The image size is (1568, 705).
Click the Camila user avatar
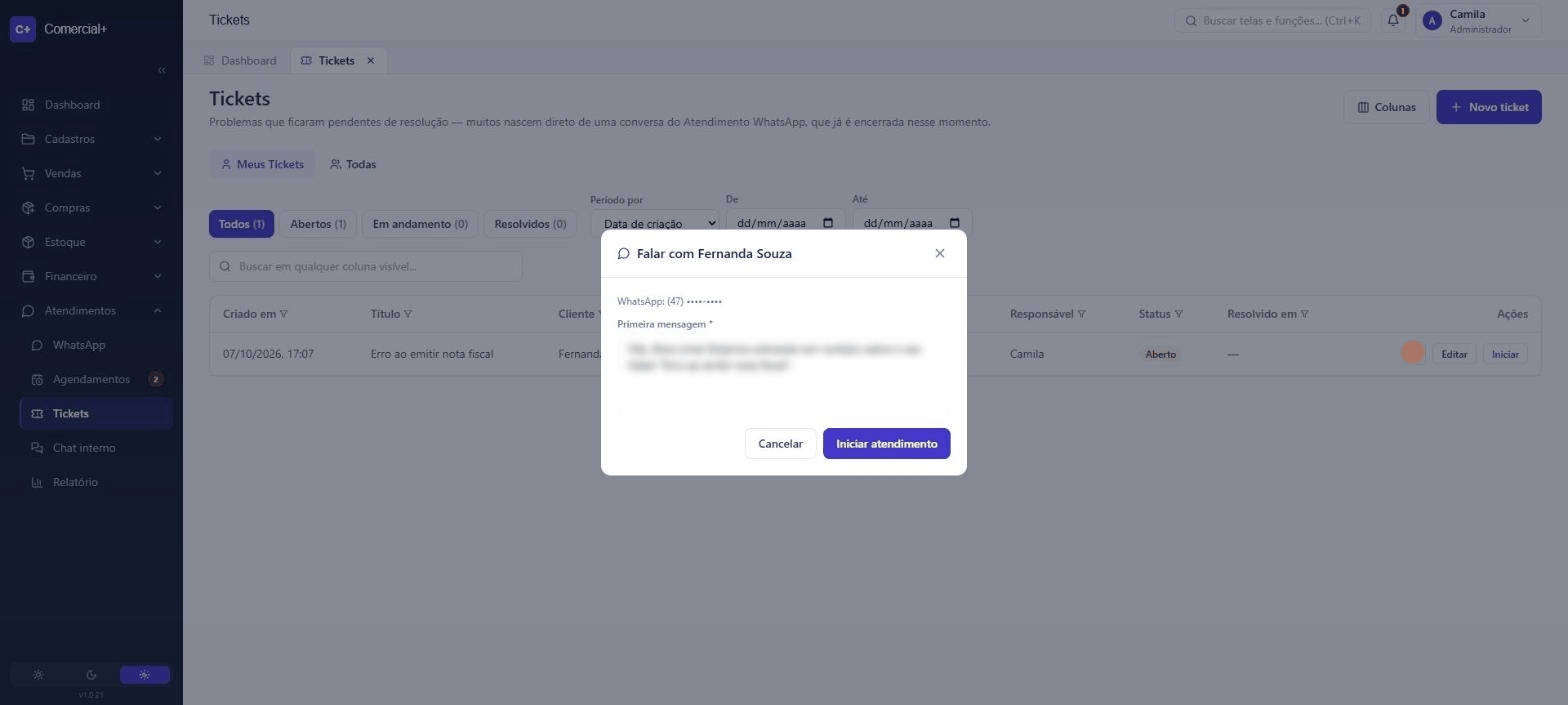pos(1432,21)
